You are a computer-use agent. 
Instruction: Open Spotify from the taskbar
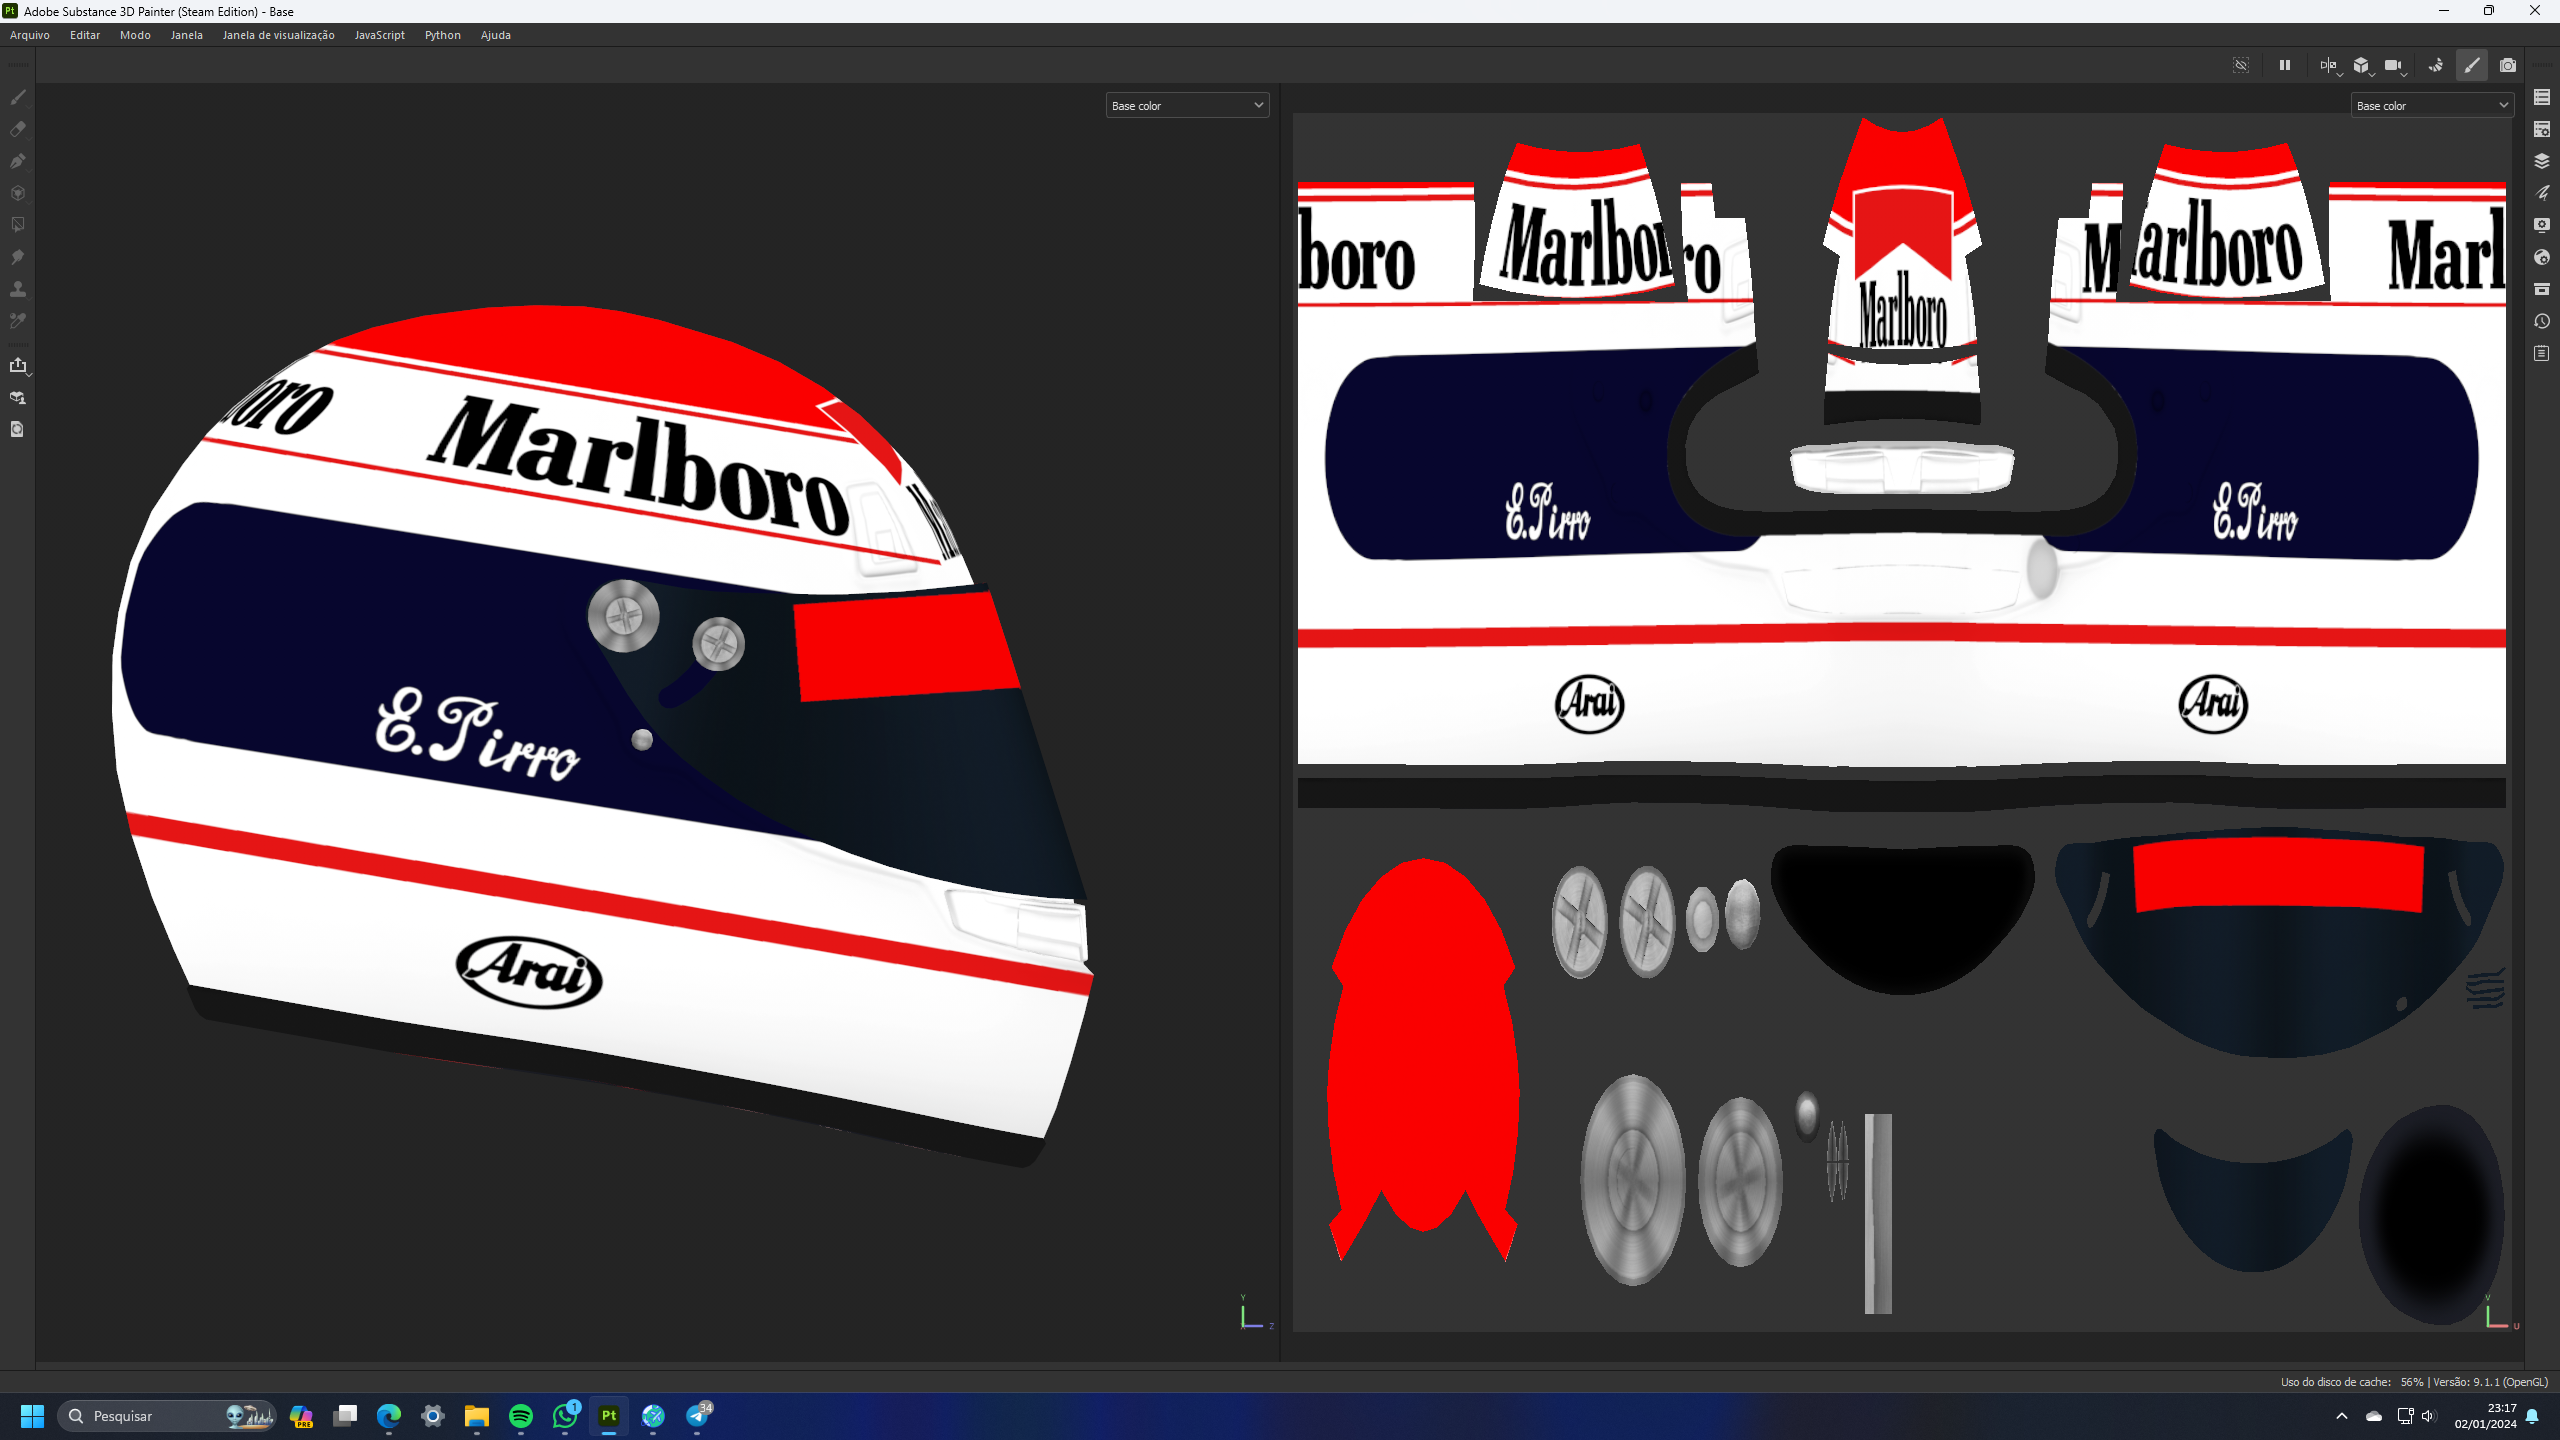click(521, 1416)
